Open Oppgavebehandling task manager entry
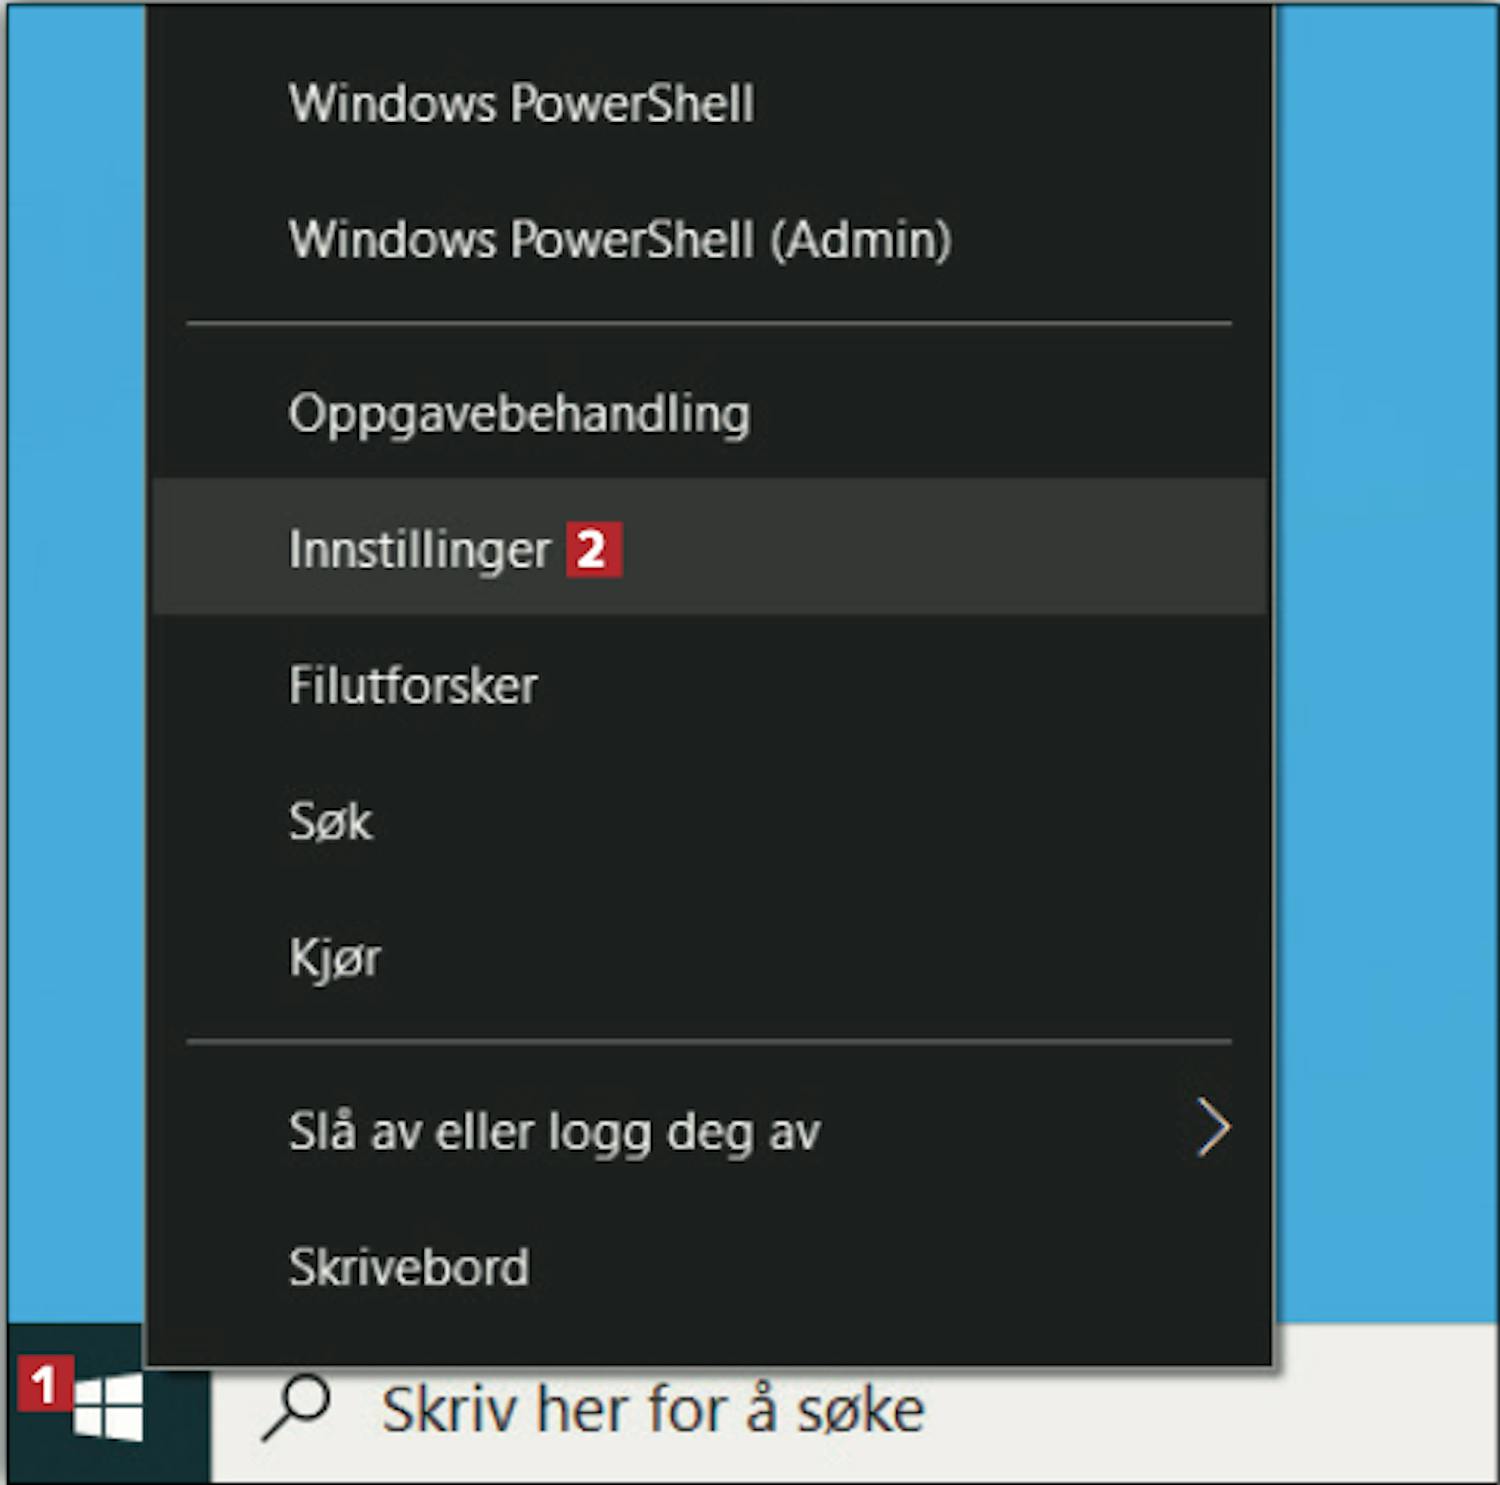This screenshot has height=1485, width=1500. click(x=709, y=412)
